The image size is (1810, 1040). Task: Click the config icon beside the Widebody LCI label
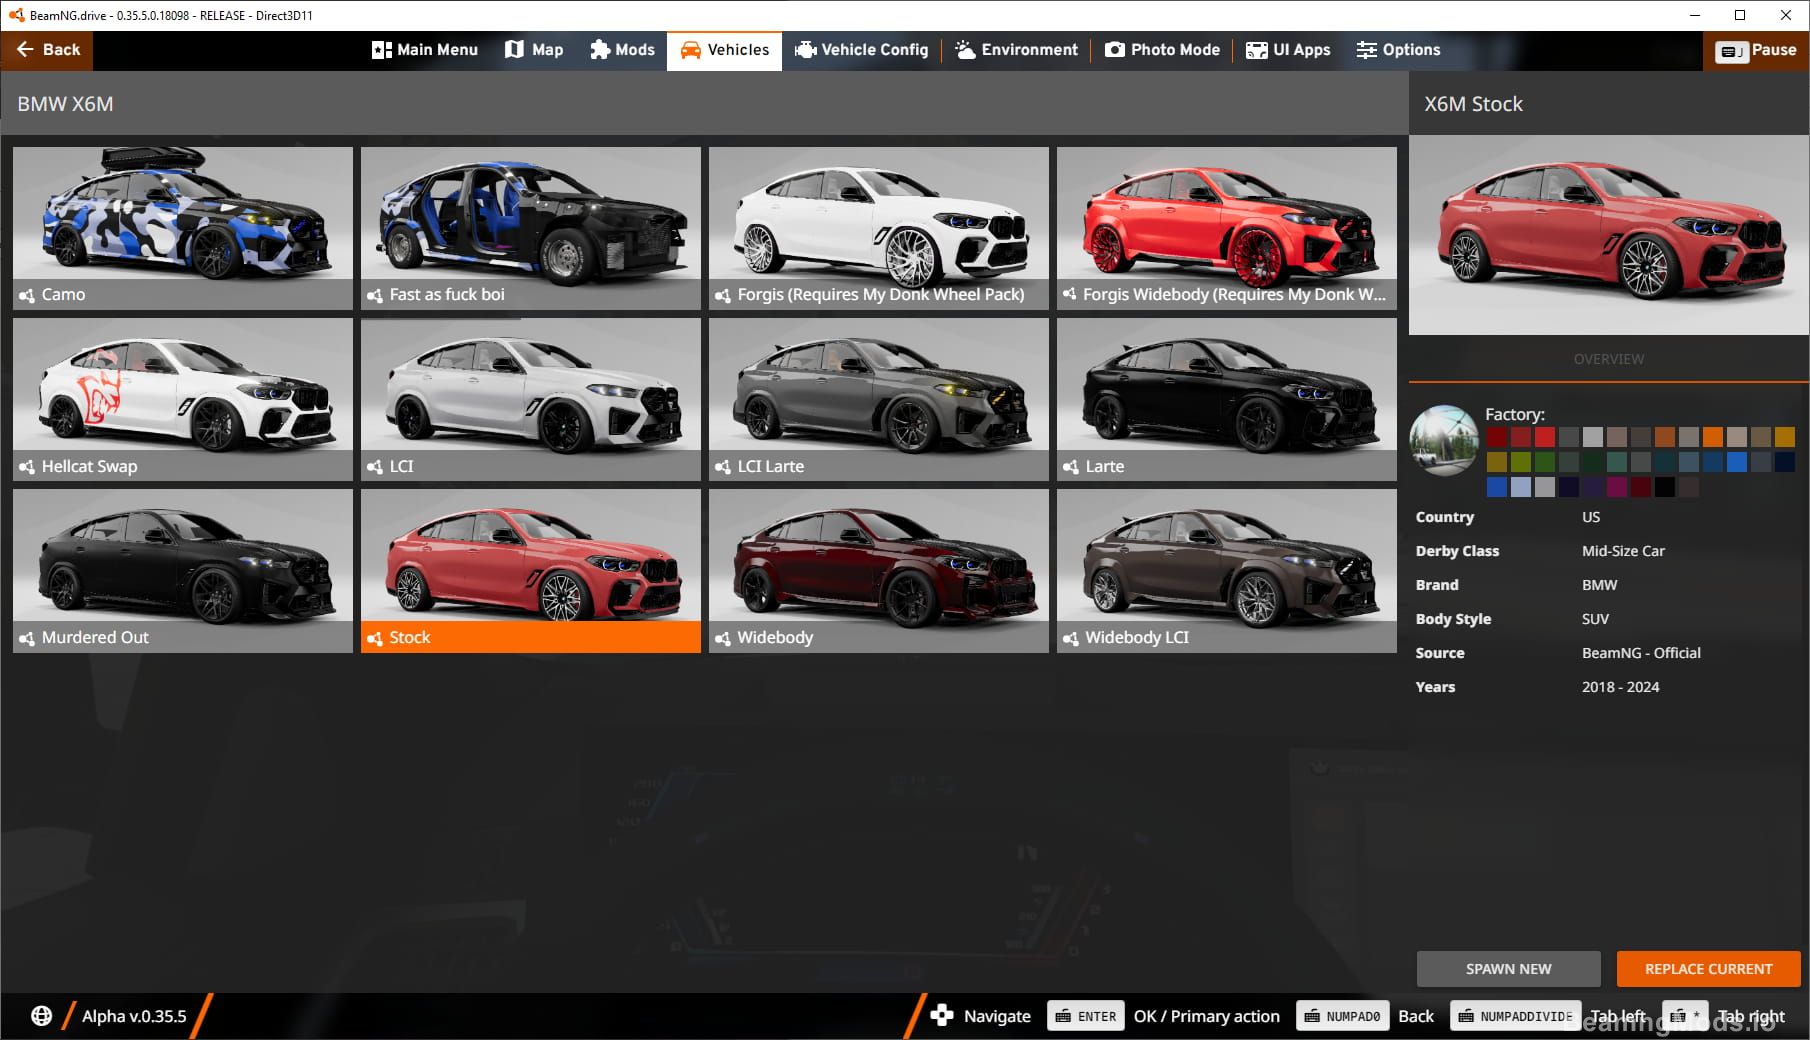(x=1071, y=638)
